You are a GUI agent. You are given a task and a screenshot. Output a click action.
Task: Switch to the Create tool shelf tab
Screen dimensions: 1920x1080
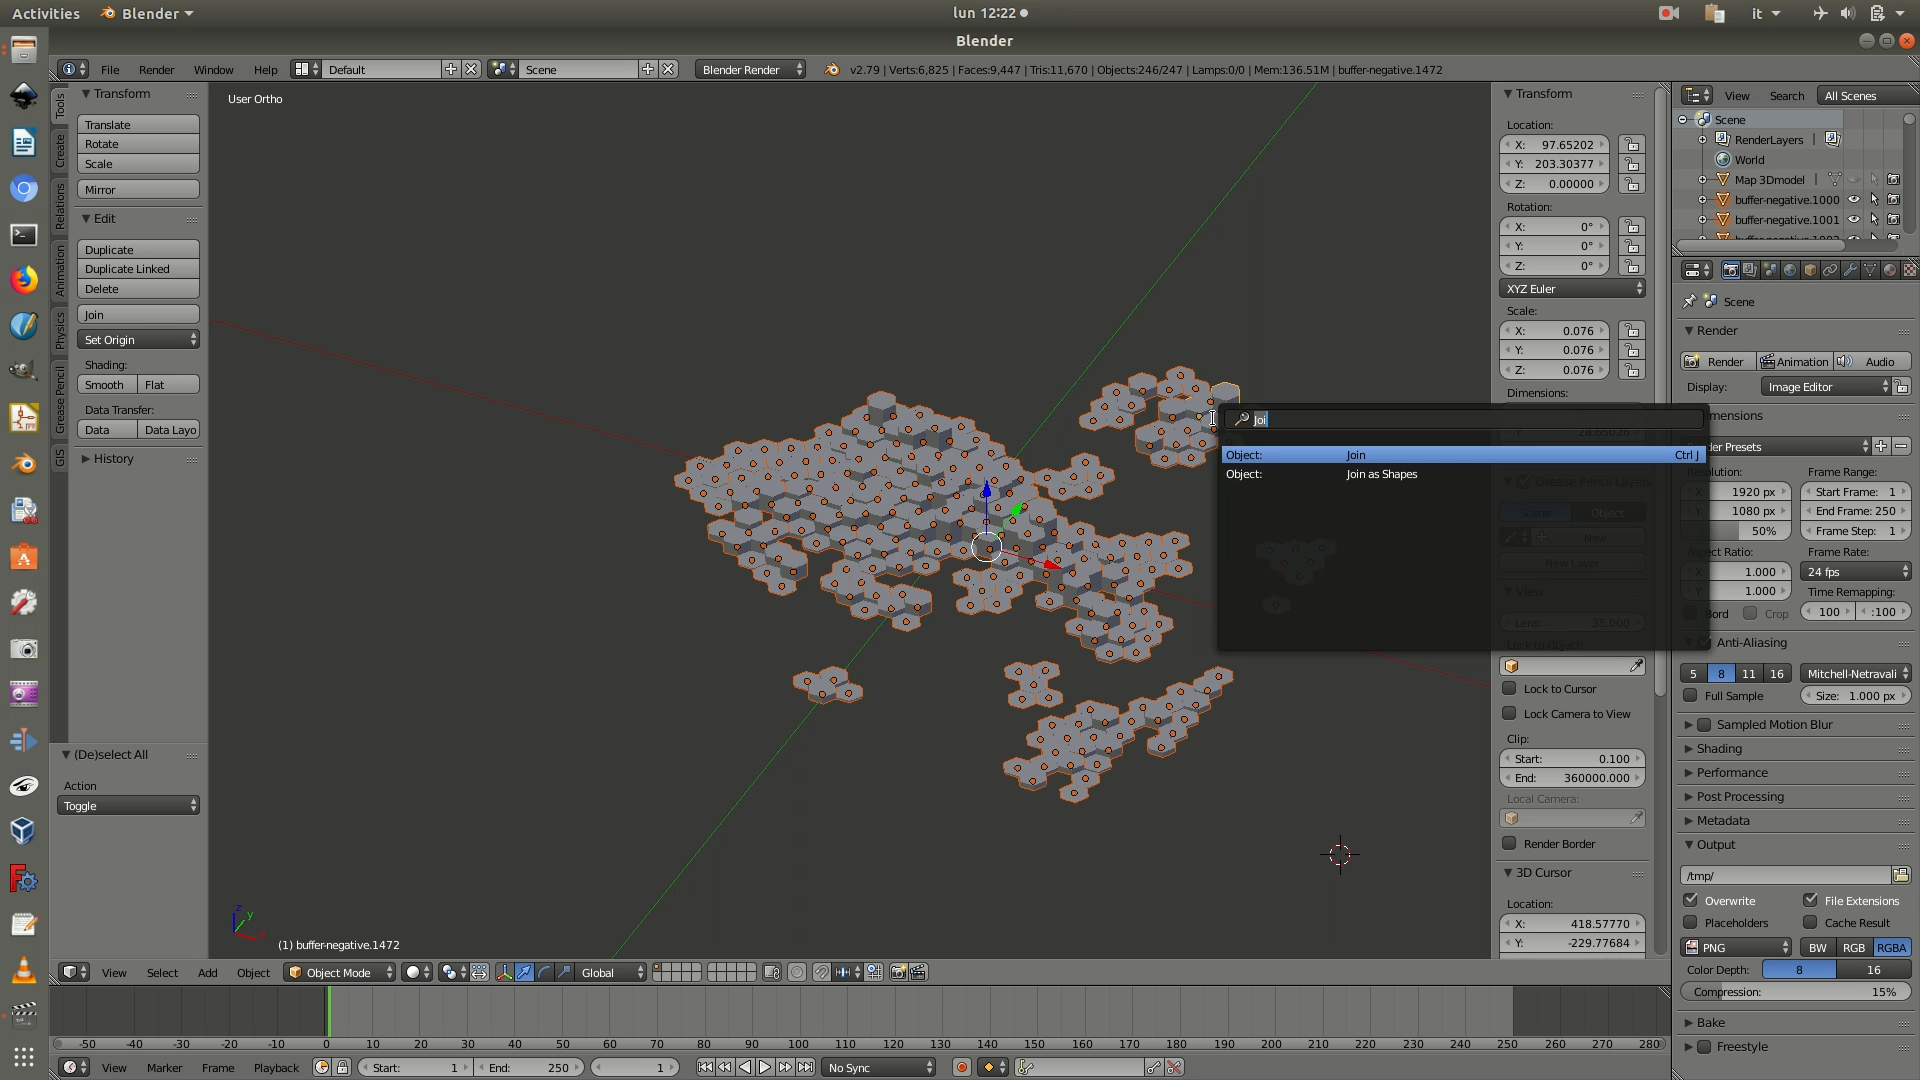[60, 150]
